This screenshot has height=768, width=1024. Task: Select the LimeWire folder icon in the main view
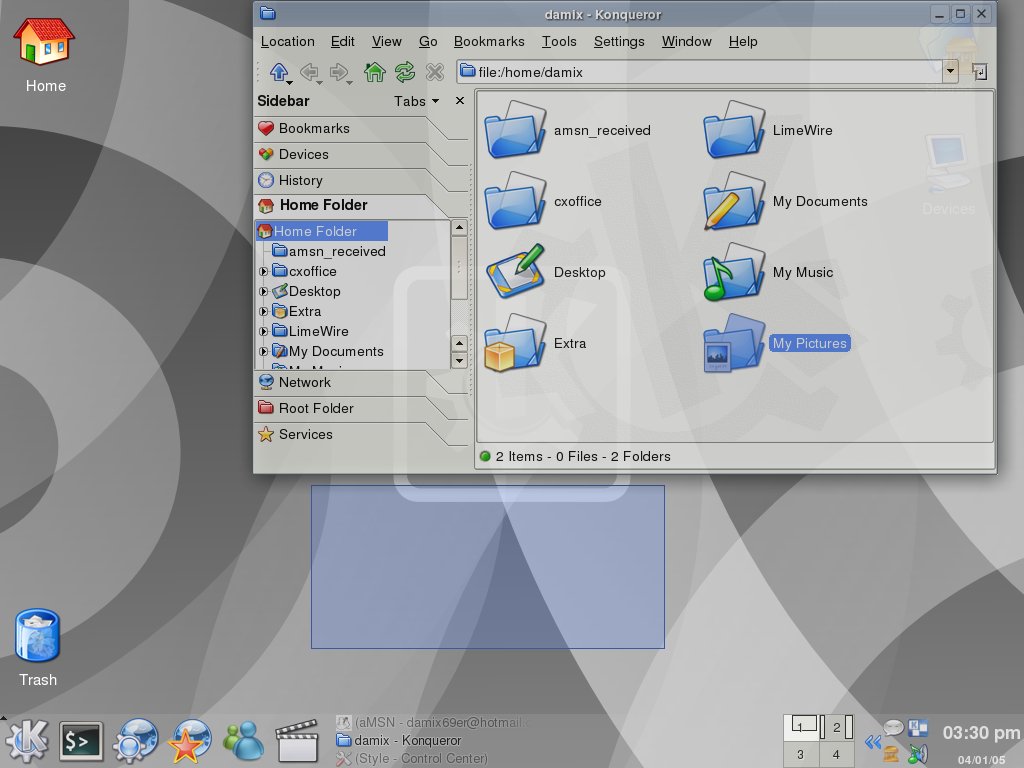tap(734, 129)
